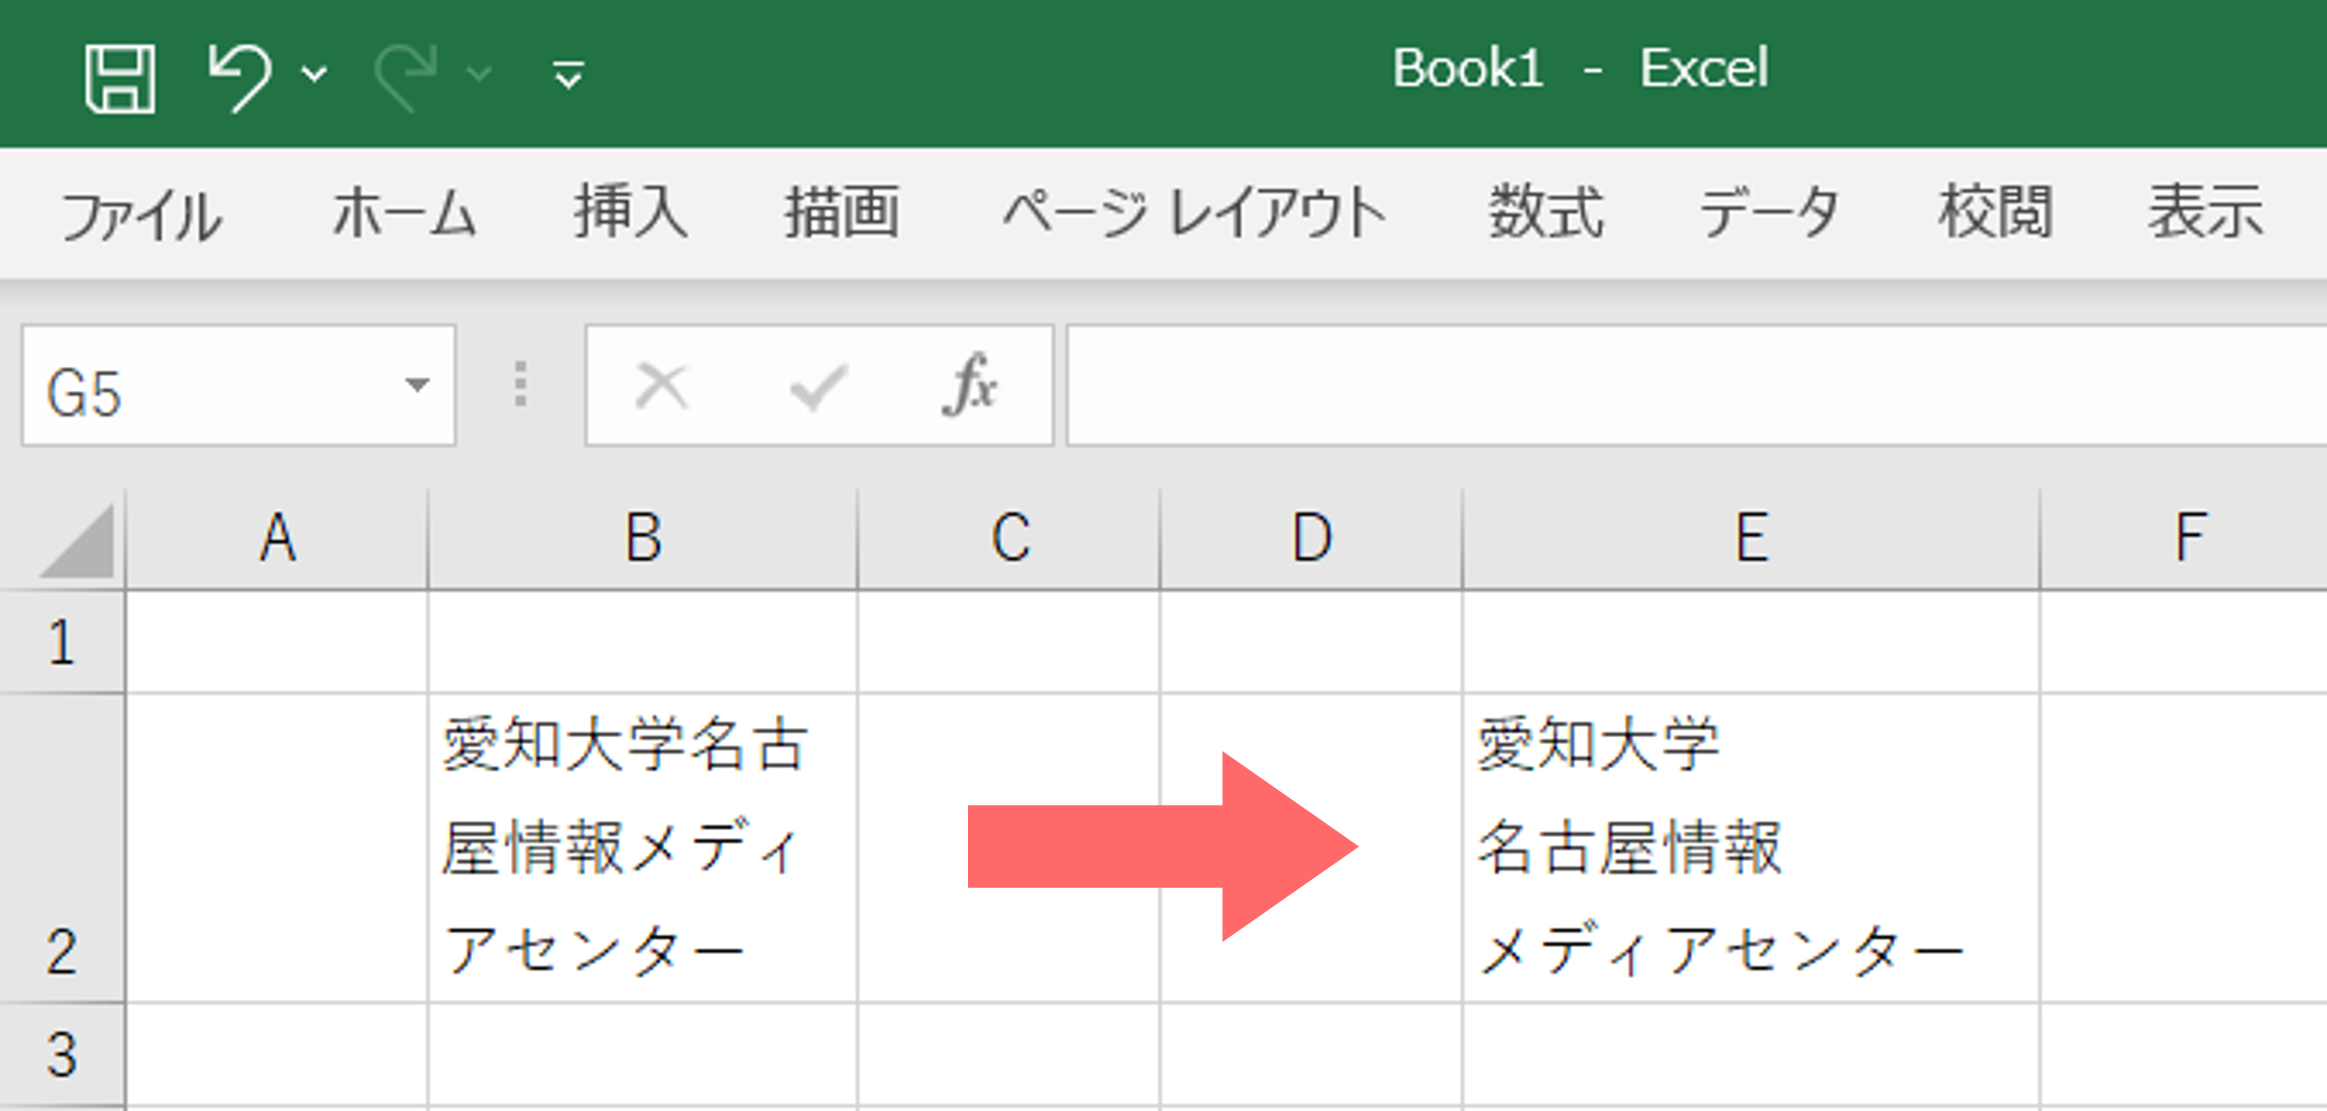The width and height of the screenshot is (2327, 1111).
Task: Select row 2 header
Action: pos(62,848)
